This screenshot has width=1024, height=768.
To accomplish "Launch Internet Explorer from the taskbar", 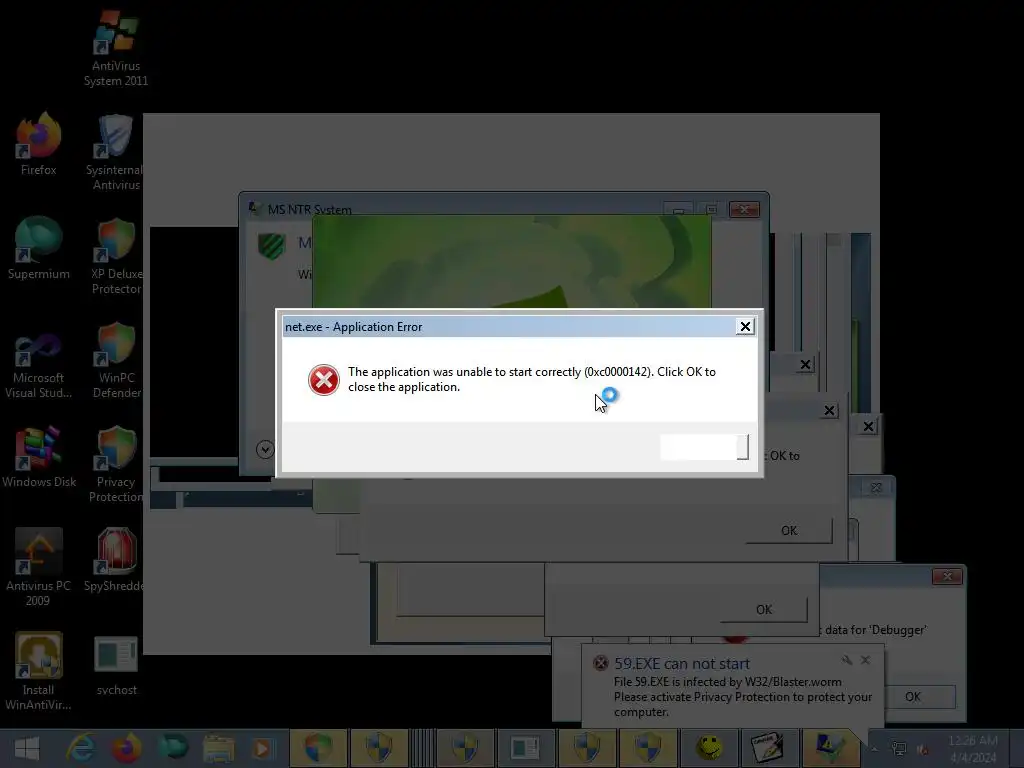I will tap(80, 748).
